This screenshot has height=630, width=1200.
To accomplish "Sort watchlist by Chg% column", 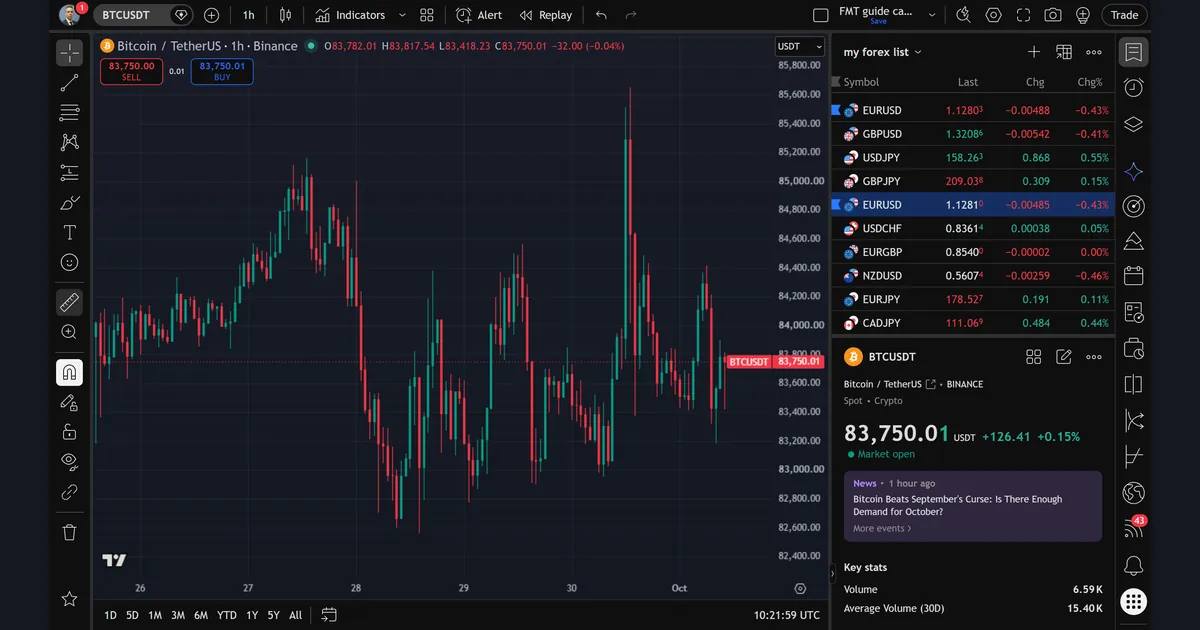I will click(1089, 82).
